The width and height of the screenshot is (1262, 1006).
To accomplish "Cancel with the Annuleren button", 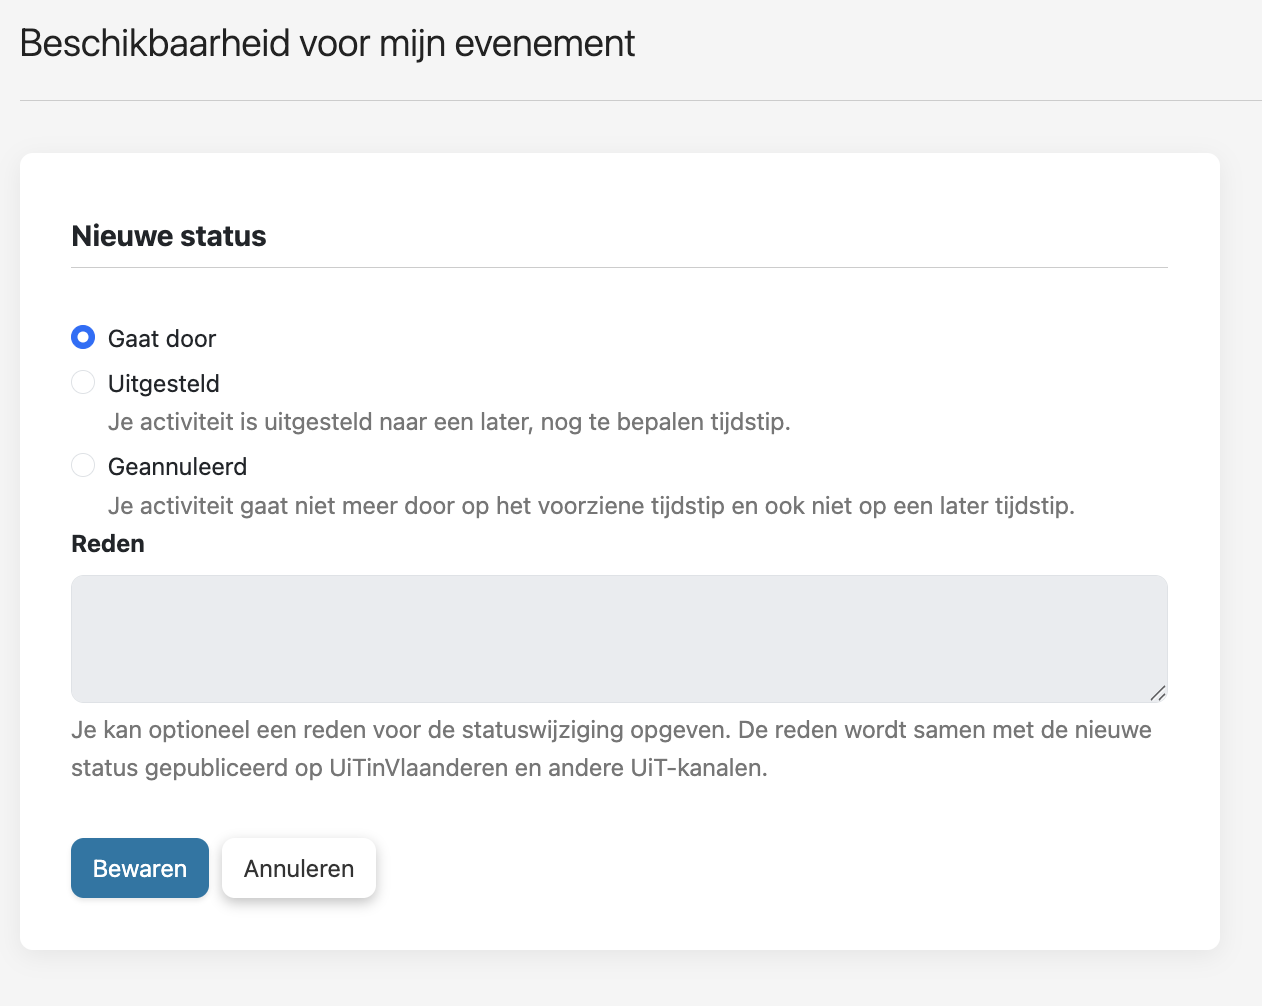I will 299,868.
